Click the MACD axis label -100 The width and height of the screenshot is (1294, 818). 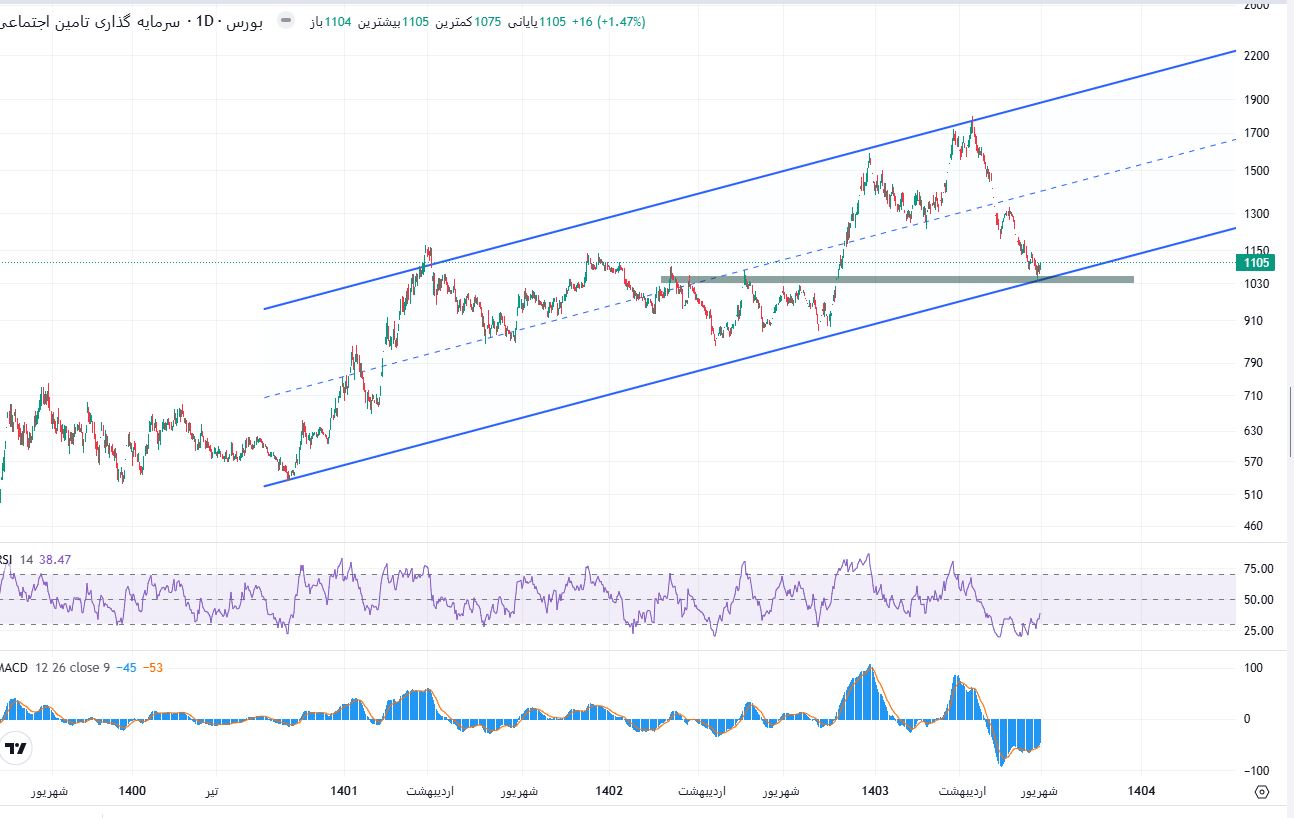[1257, 770]
